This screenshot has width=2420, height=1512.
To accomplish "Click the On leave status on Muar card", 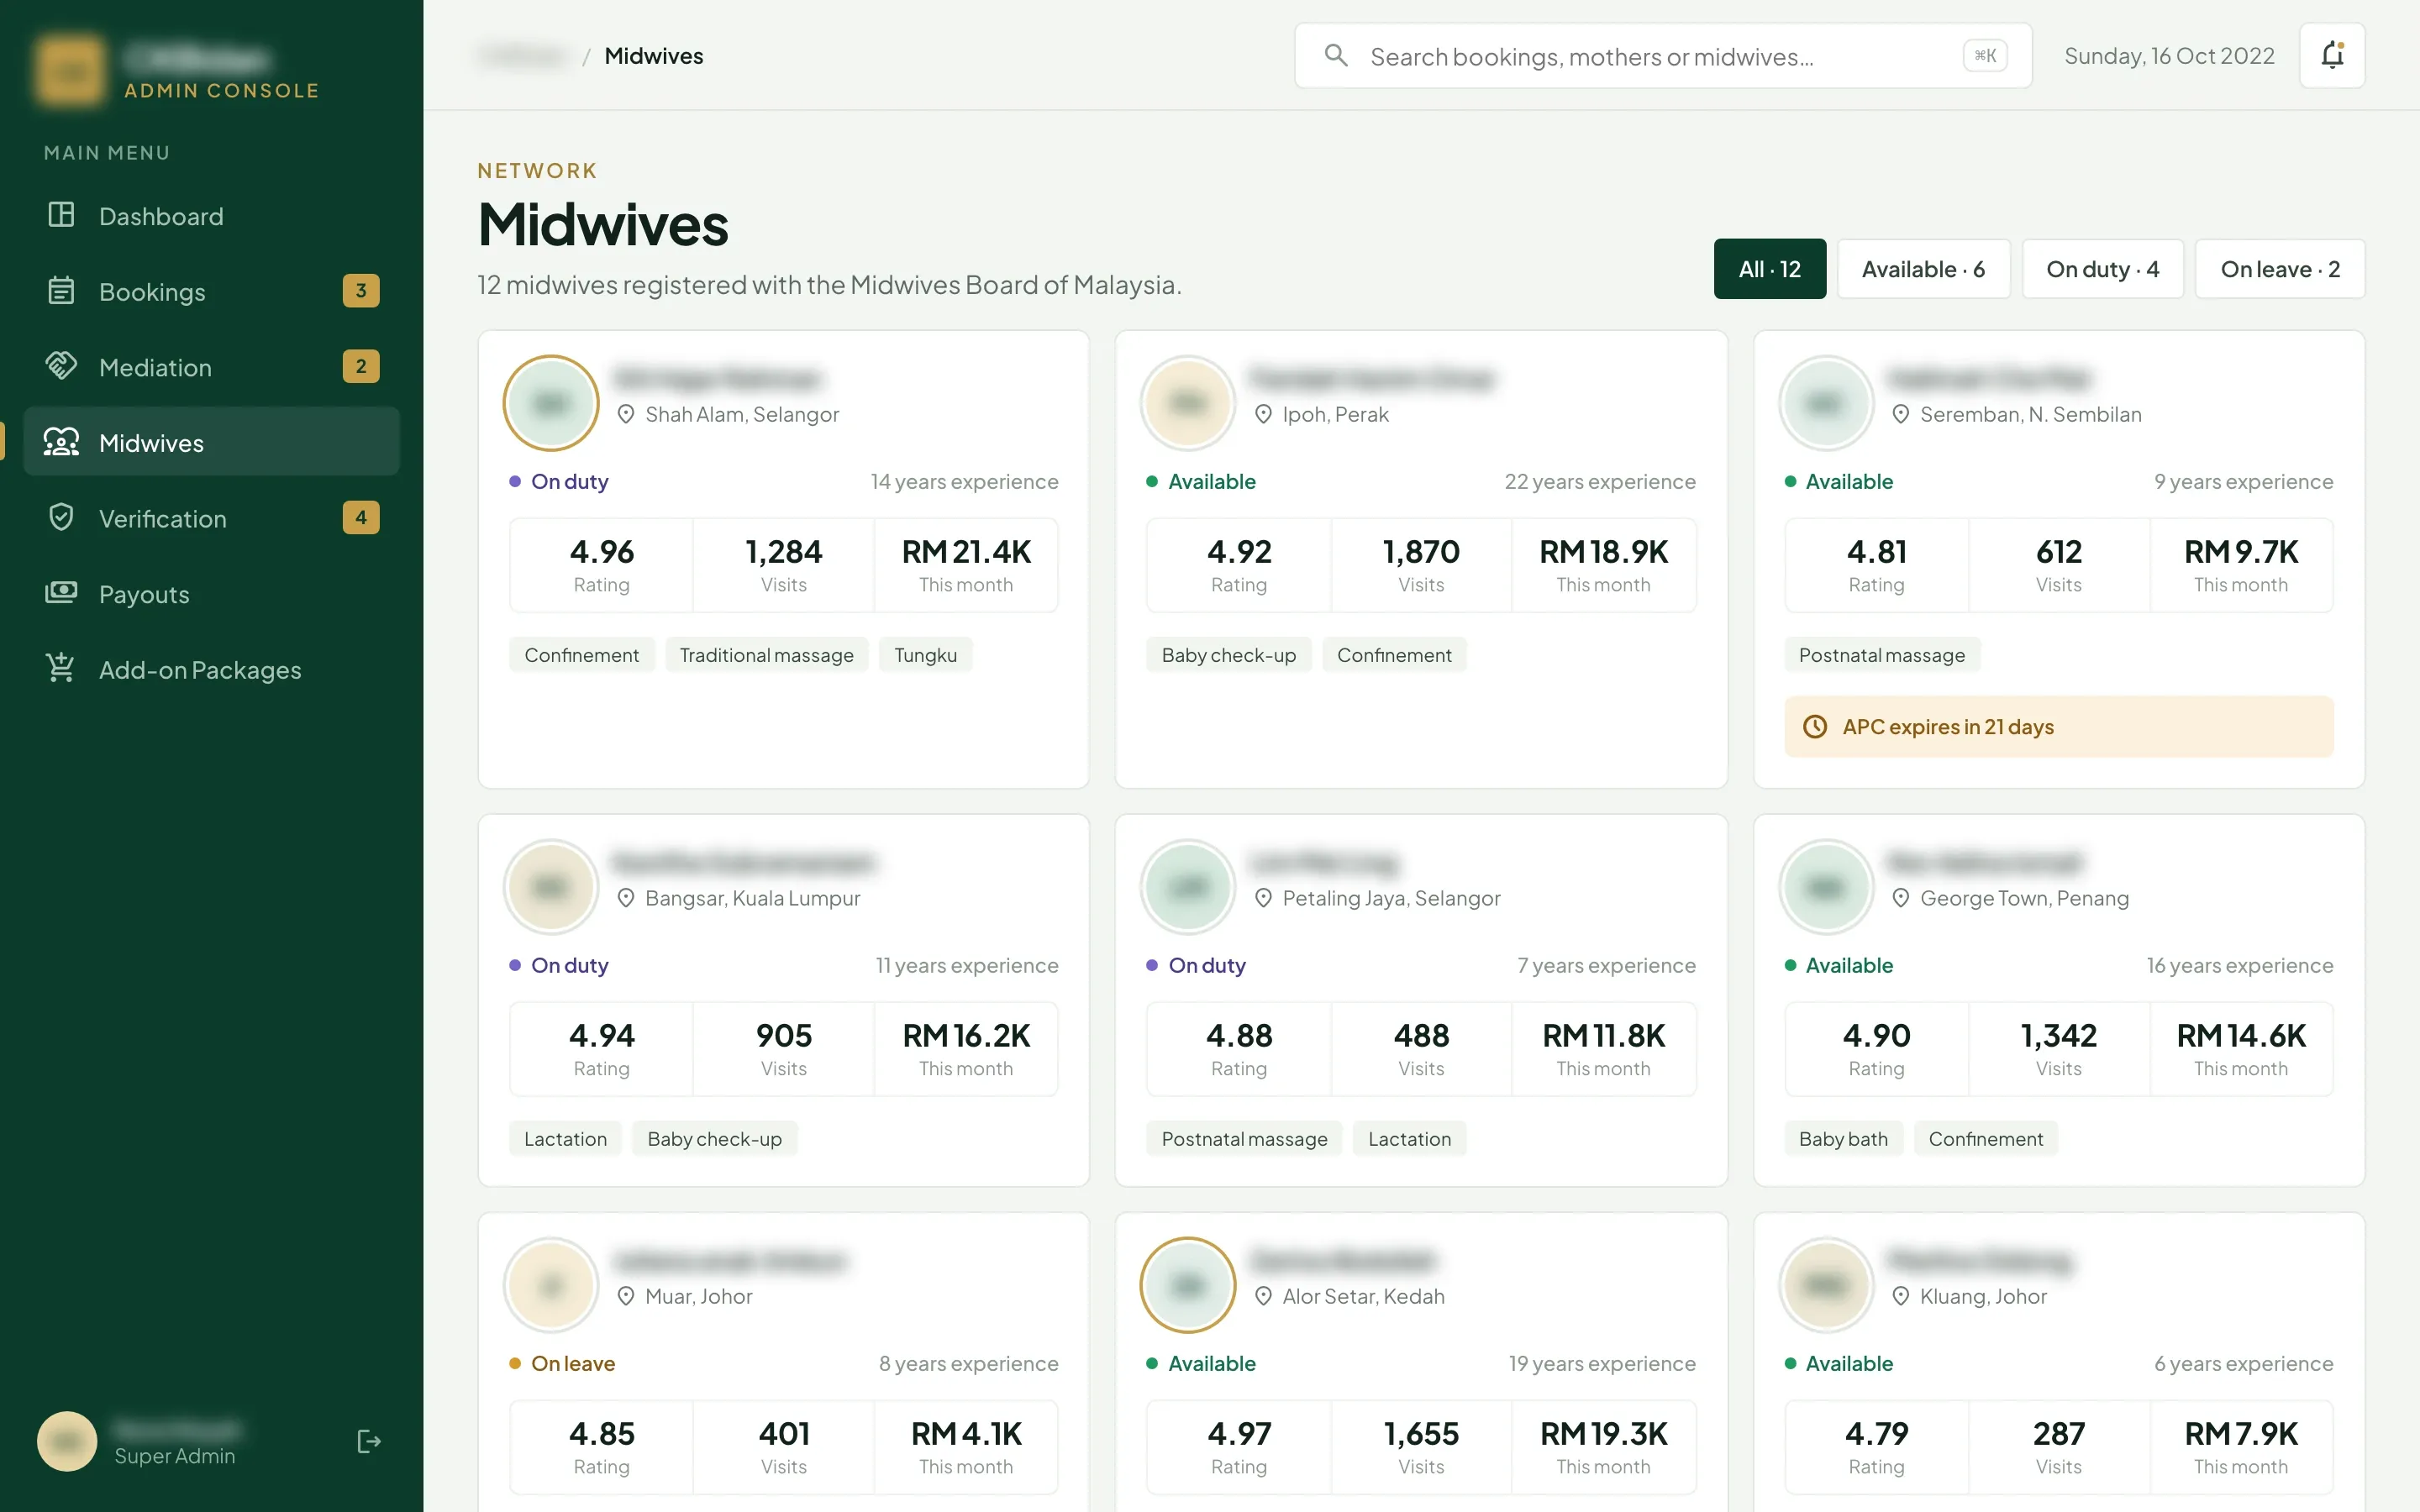I will click(x=562, y=1363).
